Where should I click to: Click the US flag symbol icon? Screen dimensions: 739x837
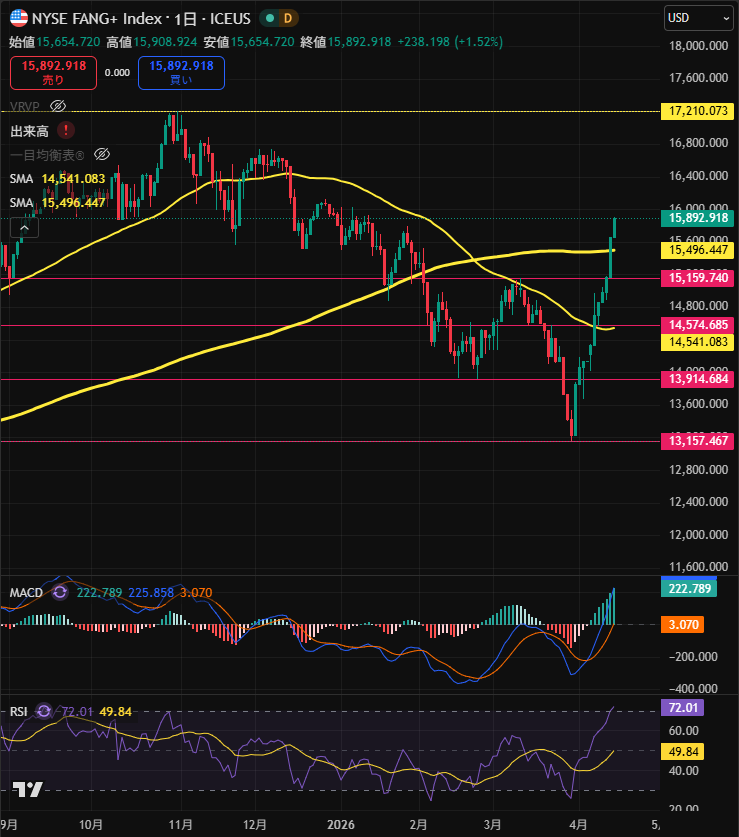click(19, 18)
